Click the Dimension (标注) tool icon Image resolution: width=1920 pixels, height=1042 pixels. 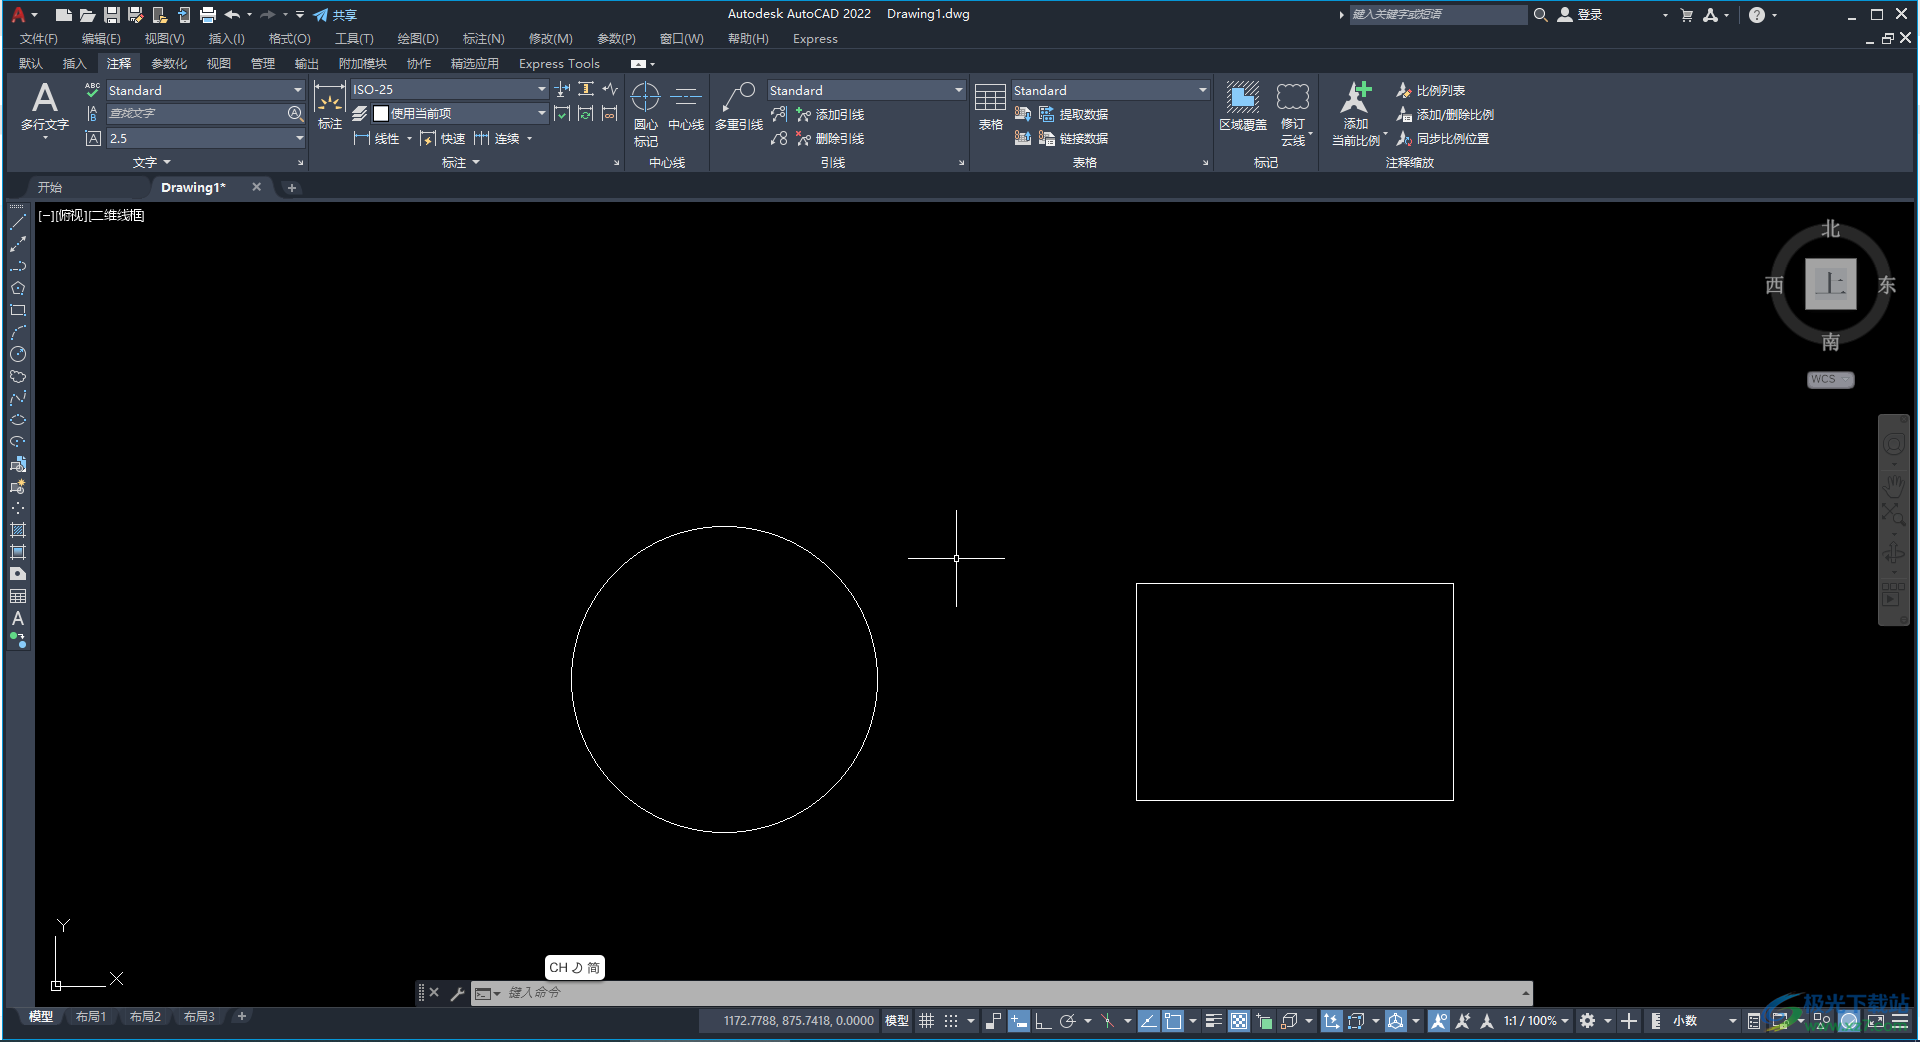pyautogui.click(x=329, y=106)
